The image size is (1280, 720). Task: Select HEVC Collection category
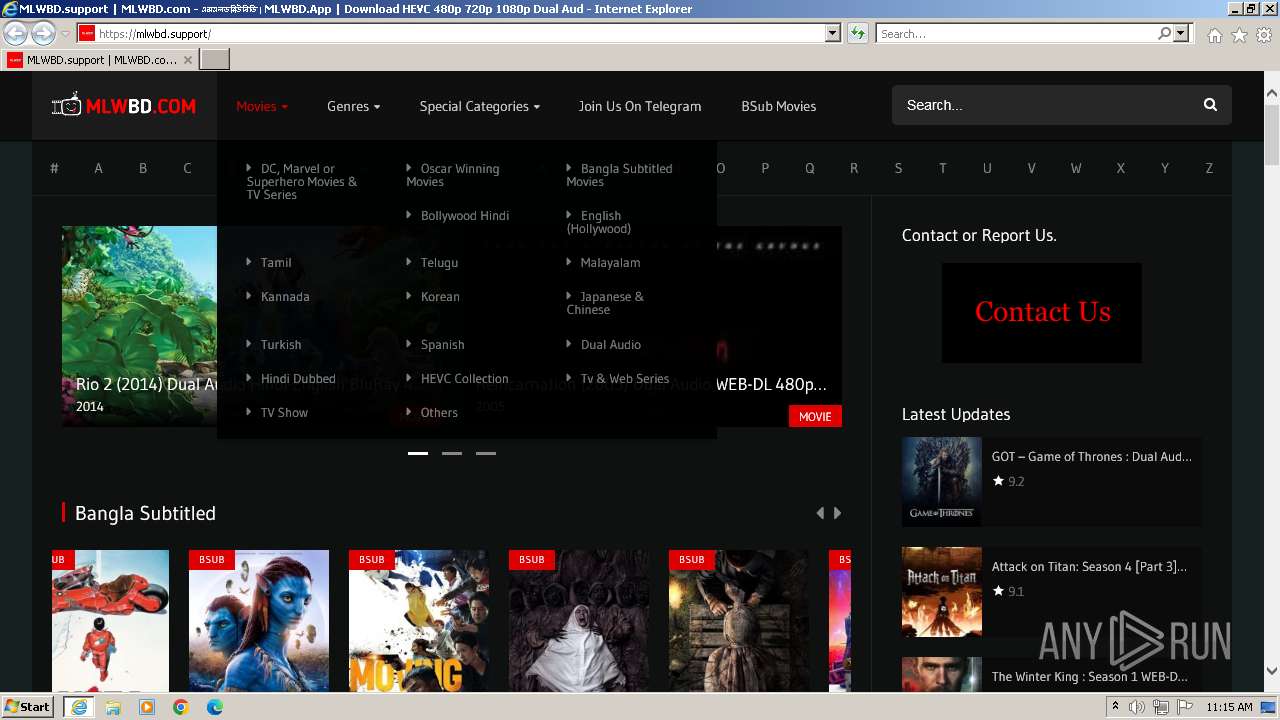457,378
